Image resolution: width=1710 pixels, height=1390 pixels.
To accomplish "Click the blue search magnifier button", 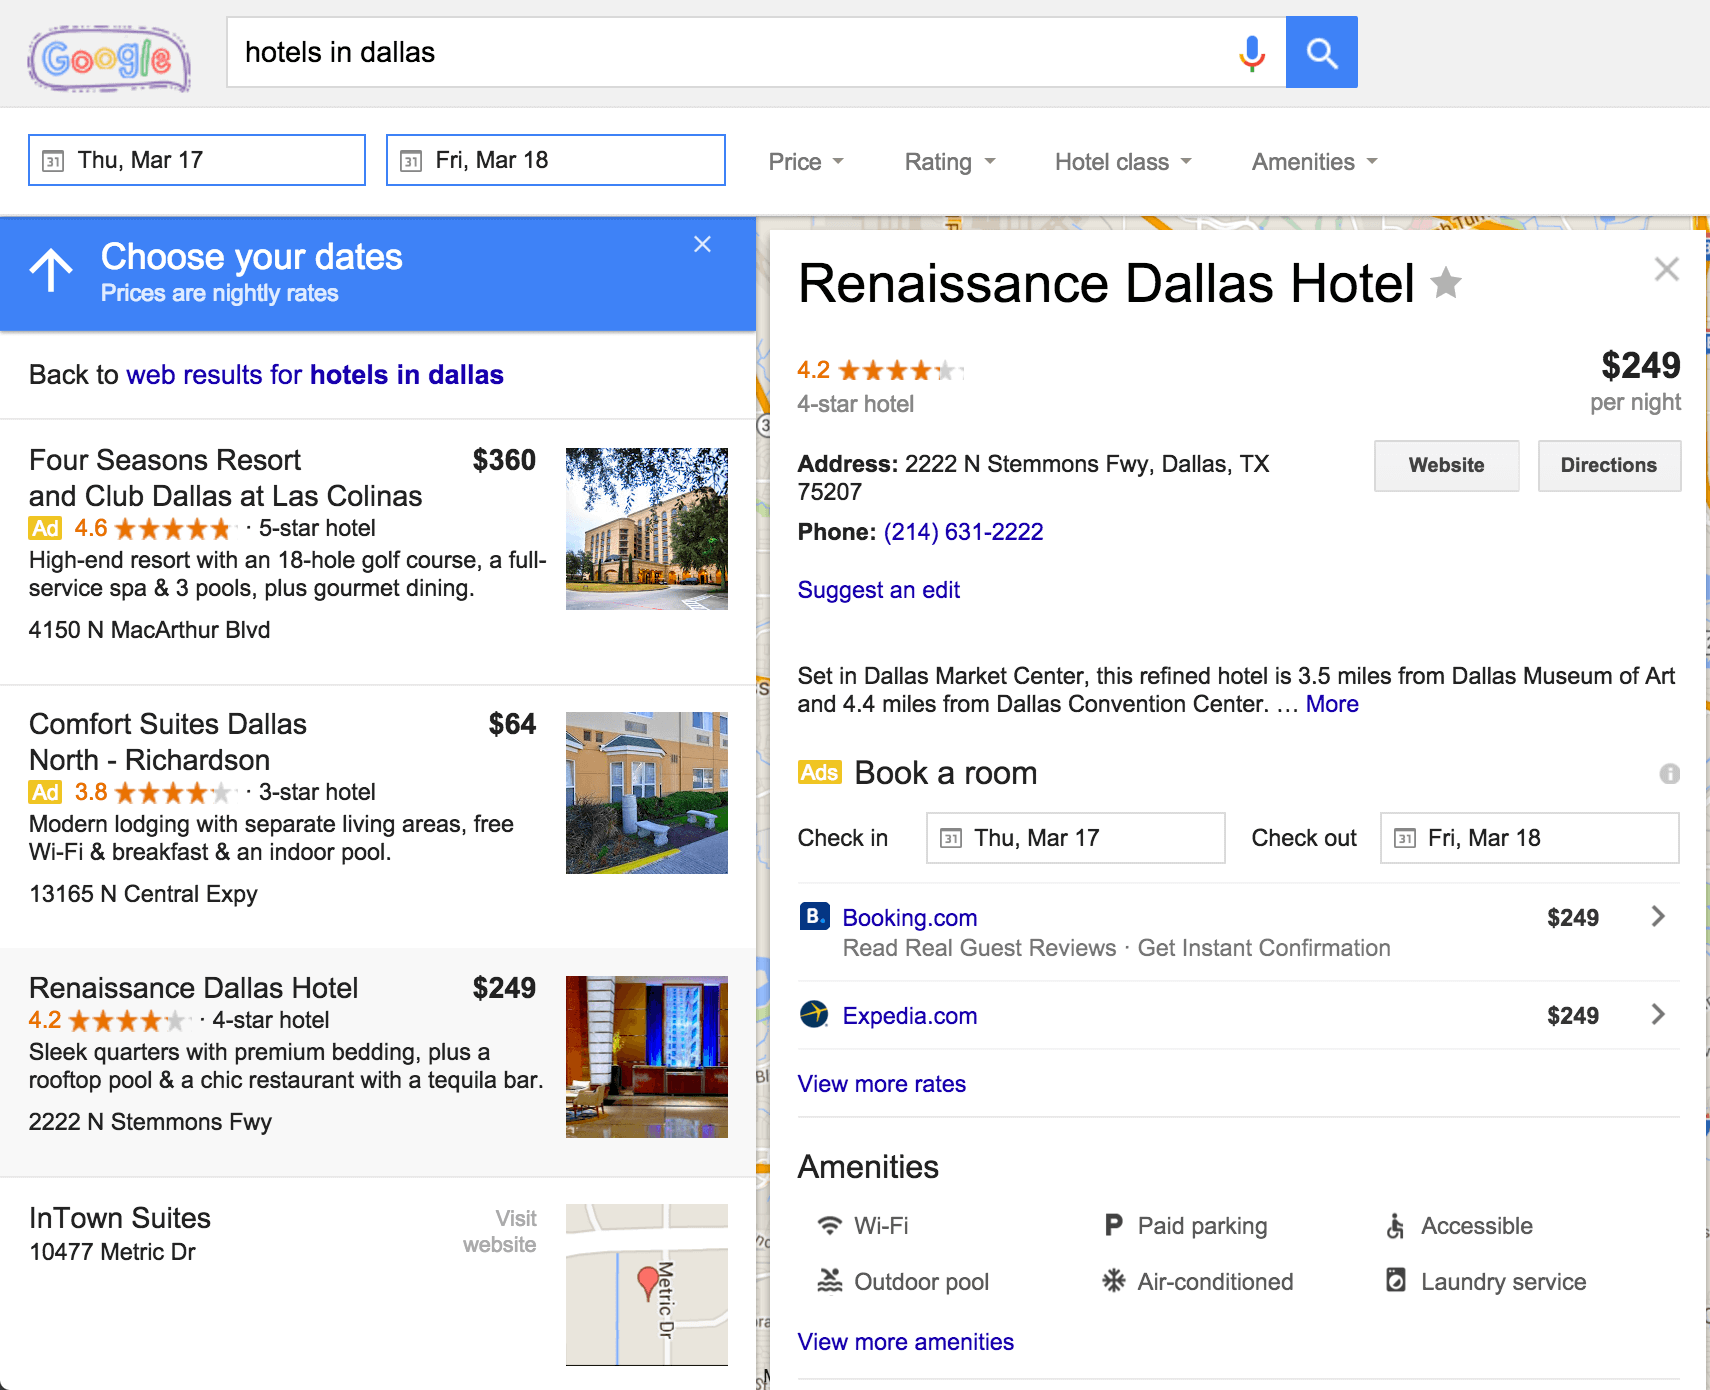I will click(1321, 52).
